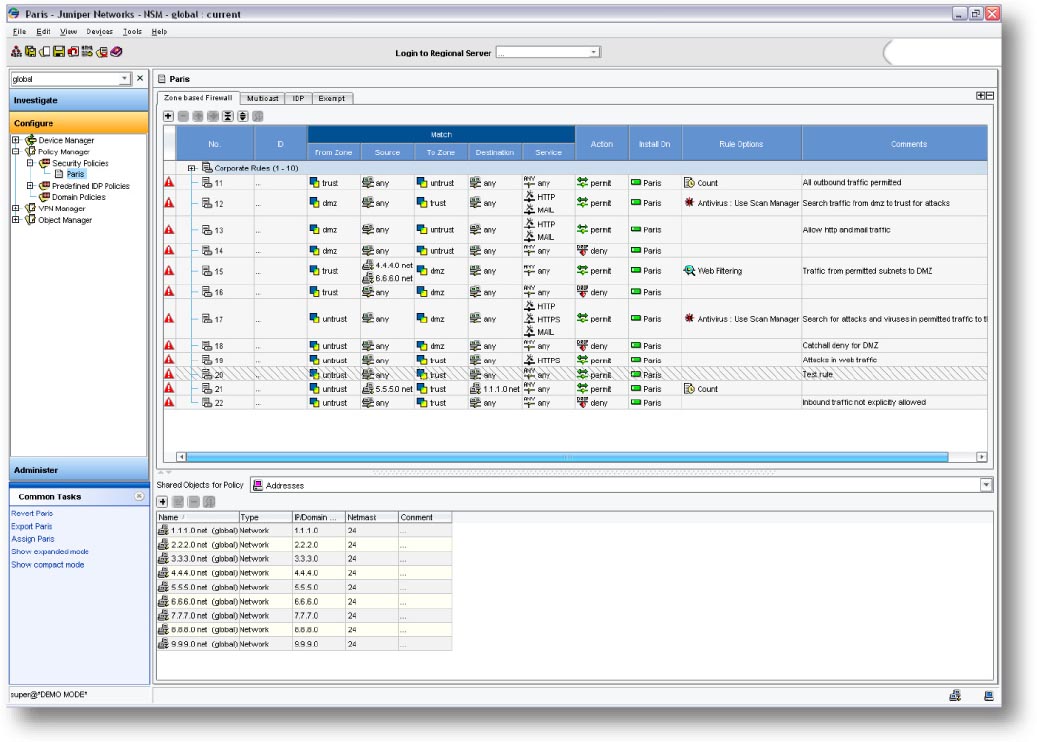The image size is (1037, 742).
Task: Click the Export Paris link
Action: click(x=32, y=526)
